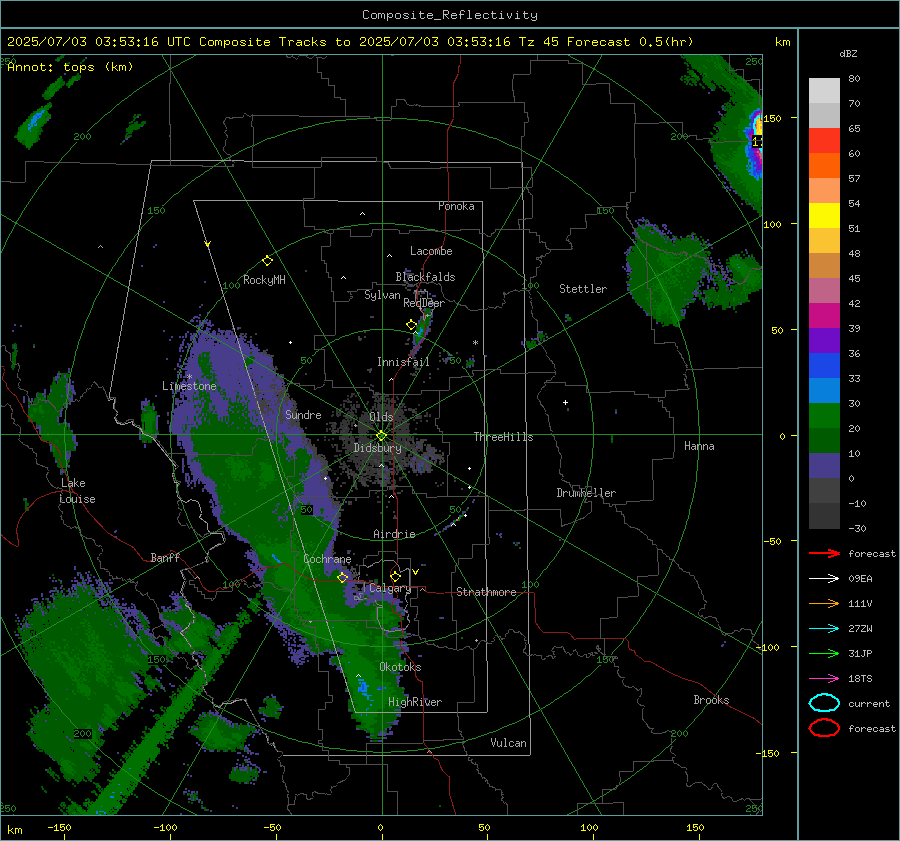Viewport: 900px width, 841px height.
Task: Click the Annot: tops (km) annotation label
Action: click(70, 67)
